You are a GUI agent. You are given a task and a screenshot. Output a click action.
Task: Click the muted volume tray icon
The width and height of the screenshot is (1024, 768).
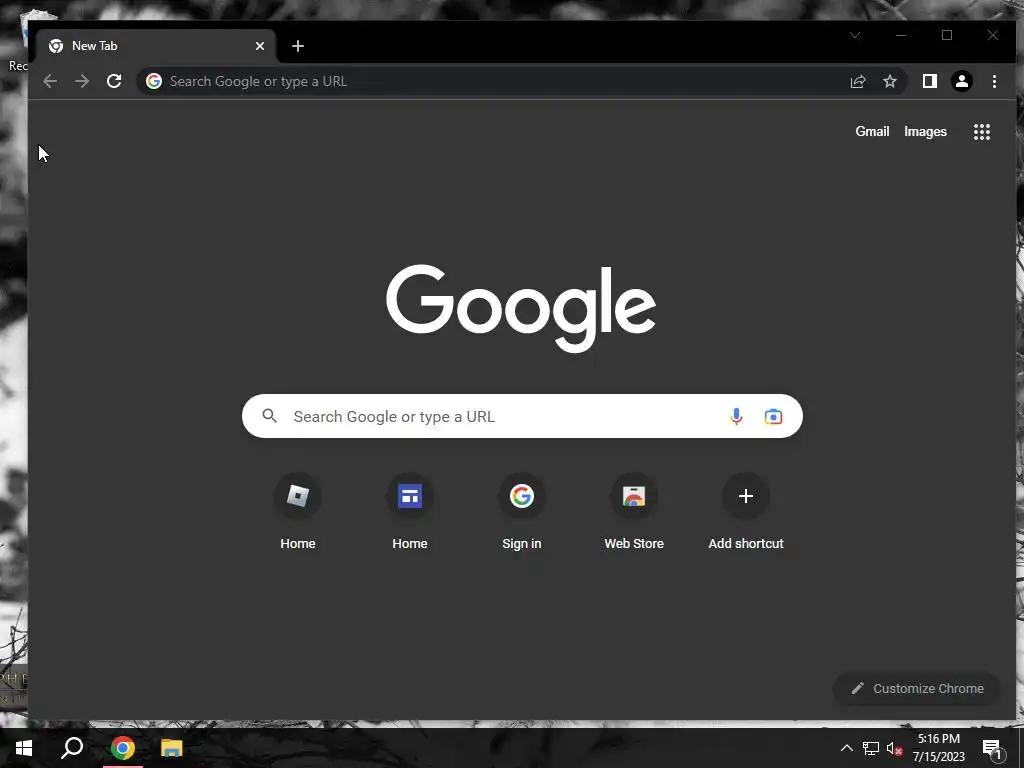894,748
